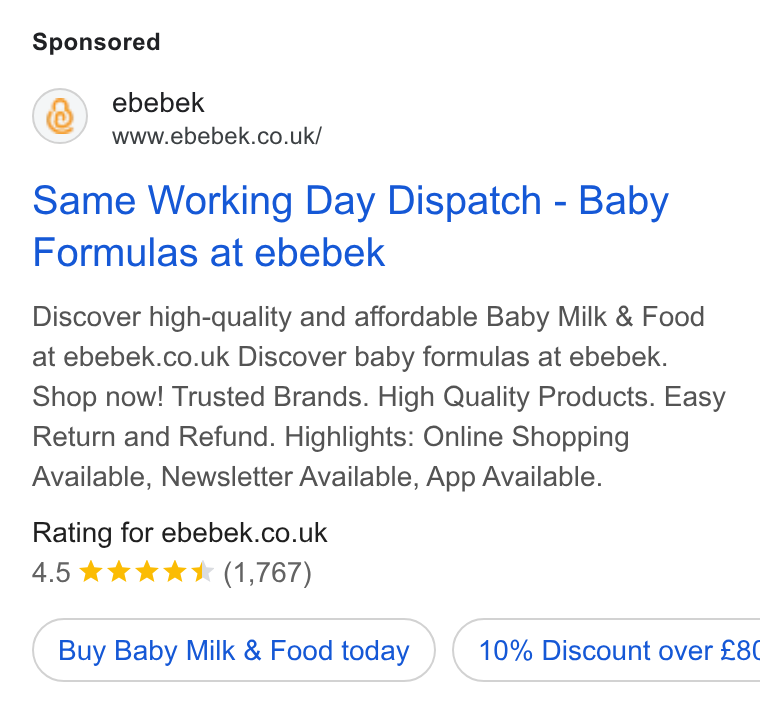Click 'App Available' at the end of the description
The width and height of the screenshot is (760, 714).
(x=514, y=477)
